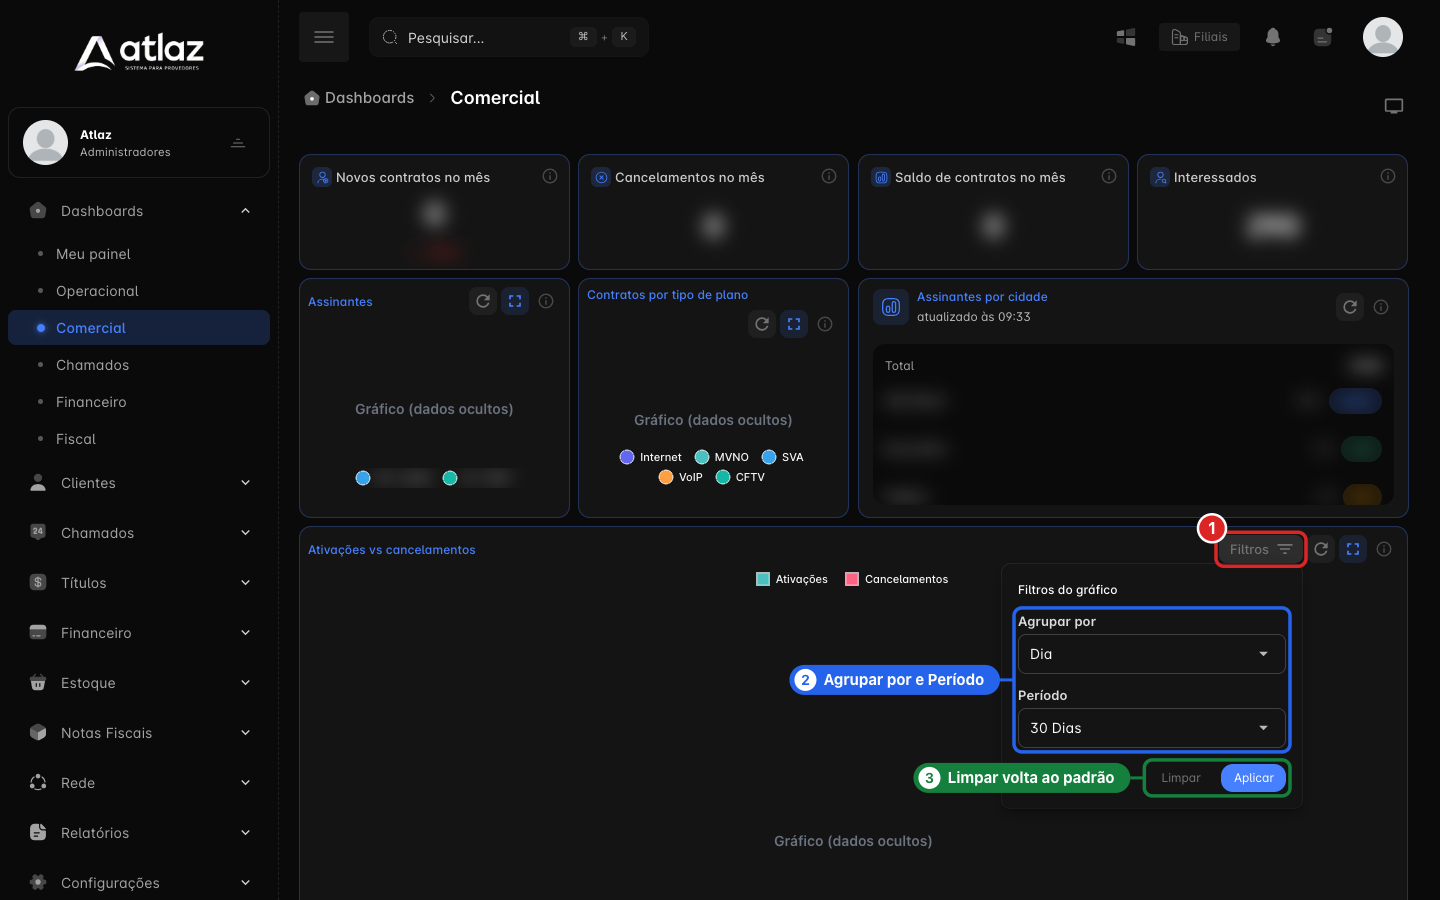The image size is (1440, 900).
Task: Click the presentation screen icon
Action: 1394,106
